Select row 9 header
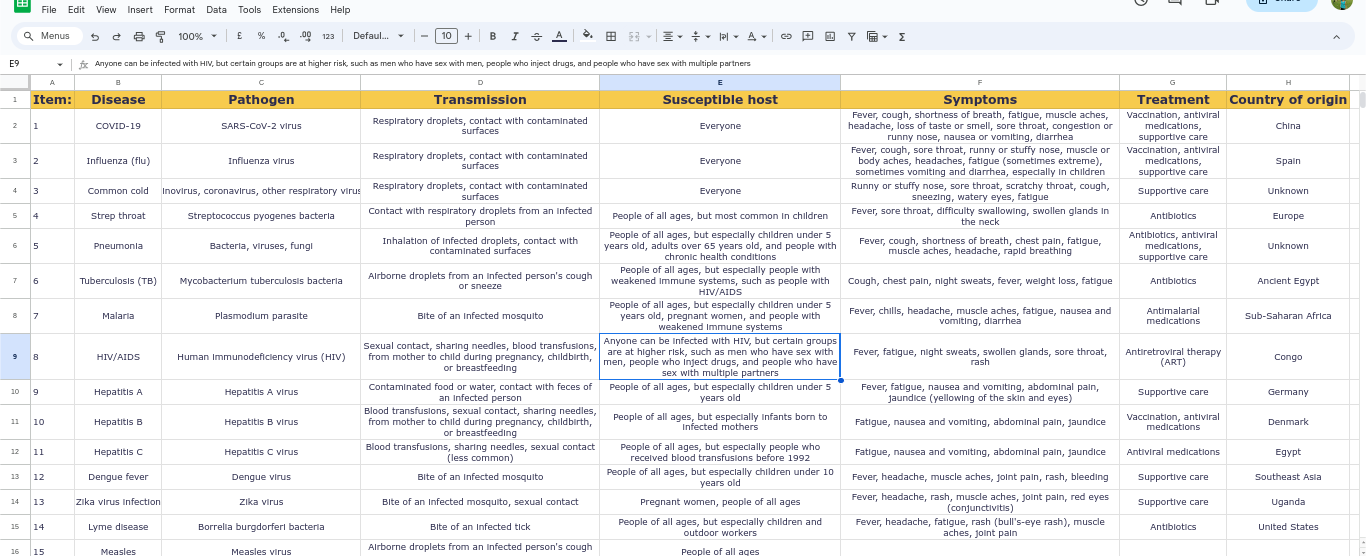The width and height of the screenshot is (1366, 556). pyautogui.click(x=15, y=357)
